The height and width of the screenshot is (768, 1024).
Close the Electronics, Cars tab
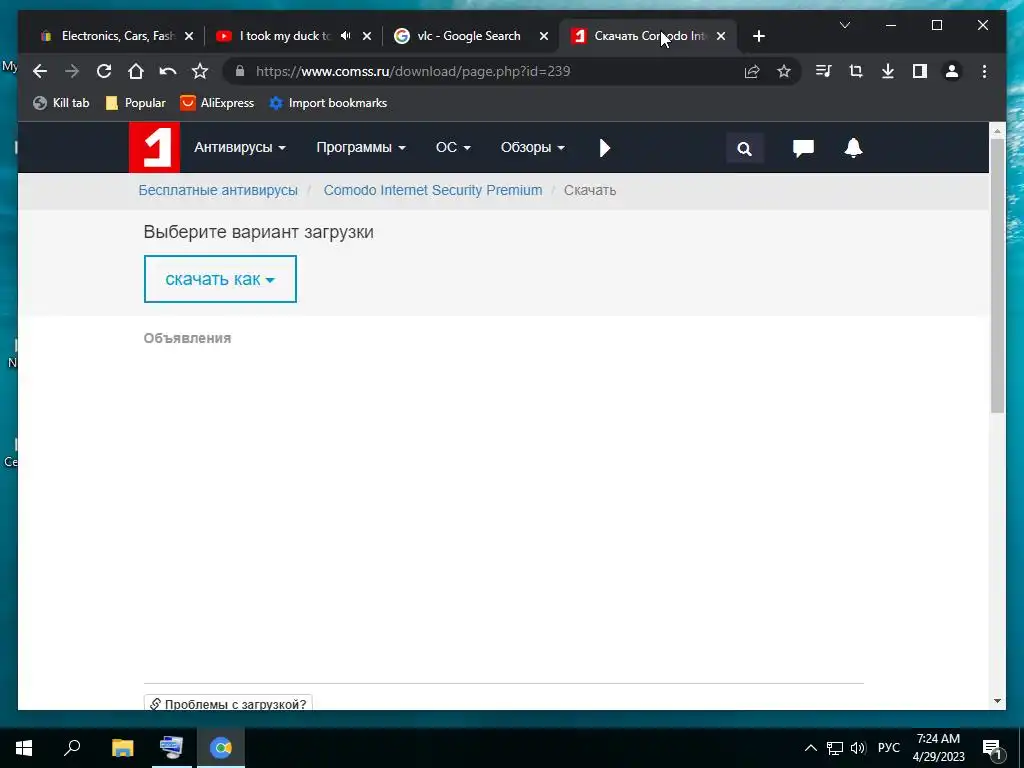(189, 36)
